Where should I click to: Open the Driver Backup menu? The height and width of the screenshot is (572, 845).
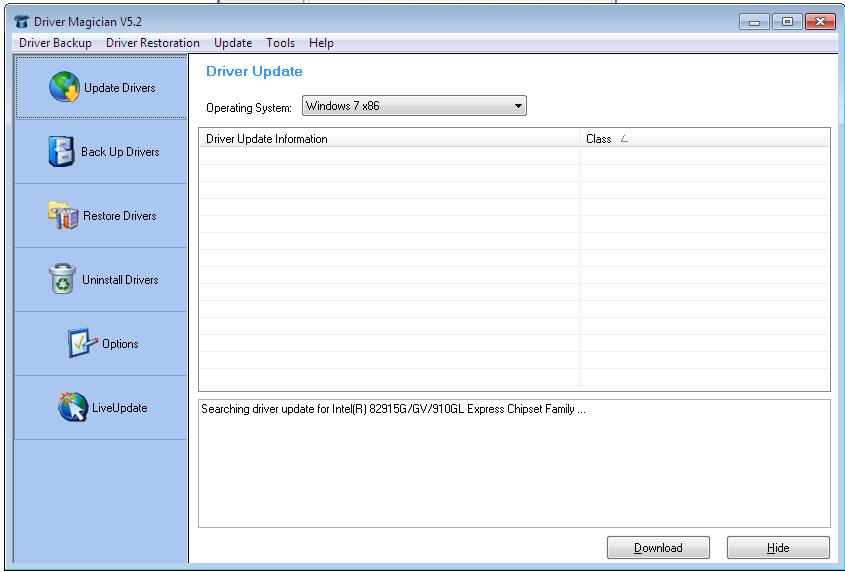click(x=55, y=43)
